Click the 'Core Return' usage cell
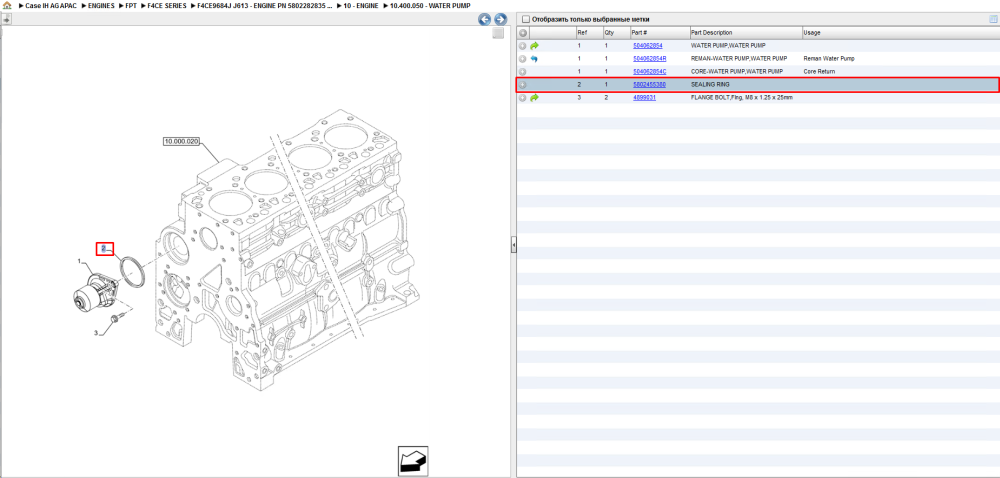Viewport: 1000px width, 478px height. (818, 72)
